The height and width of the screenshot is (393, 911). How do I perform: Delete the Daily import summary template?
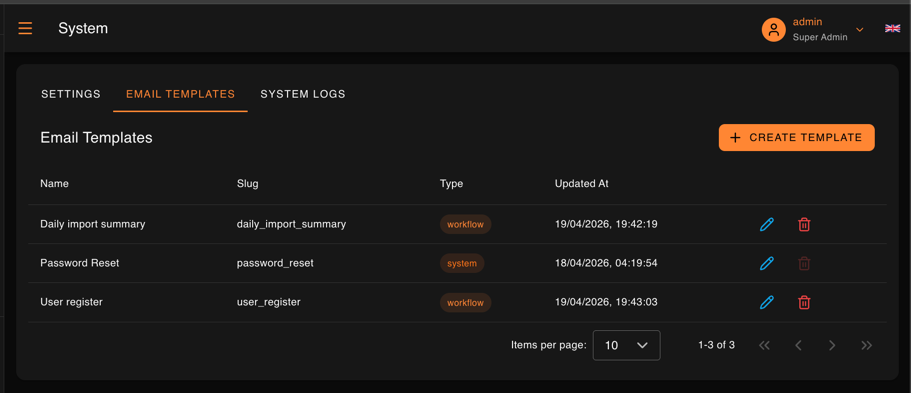pos(804,224)
